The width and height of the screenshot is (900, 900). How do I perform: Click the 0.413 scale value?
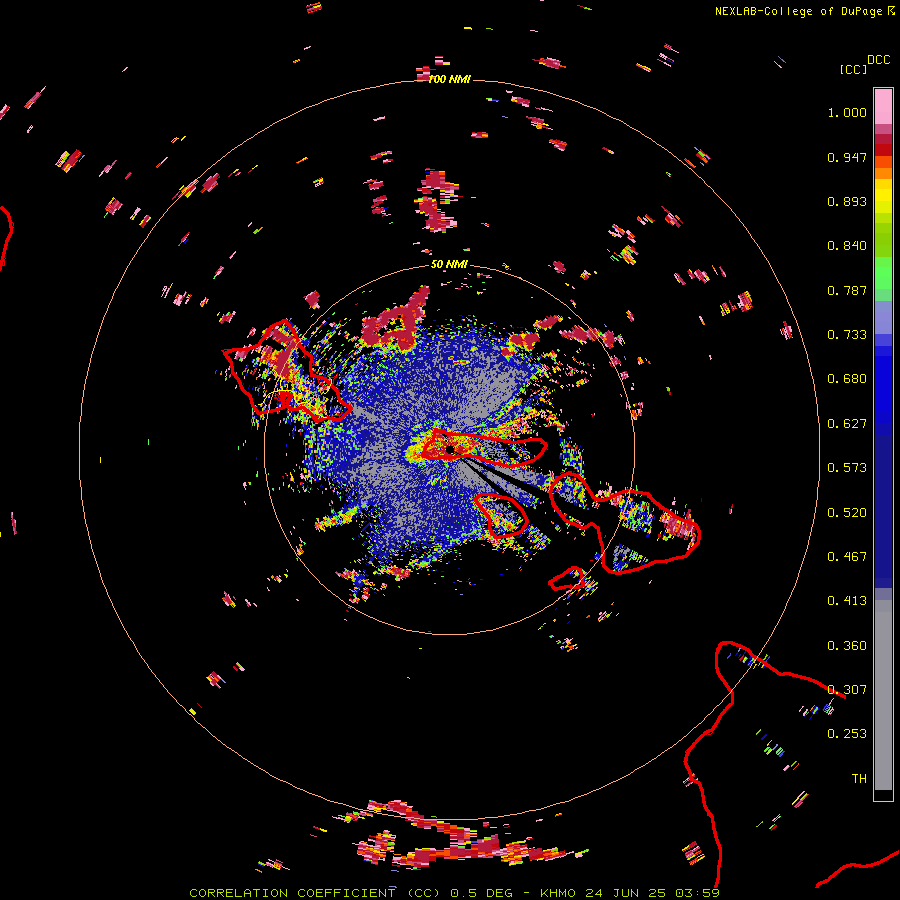point(847,601)
